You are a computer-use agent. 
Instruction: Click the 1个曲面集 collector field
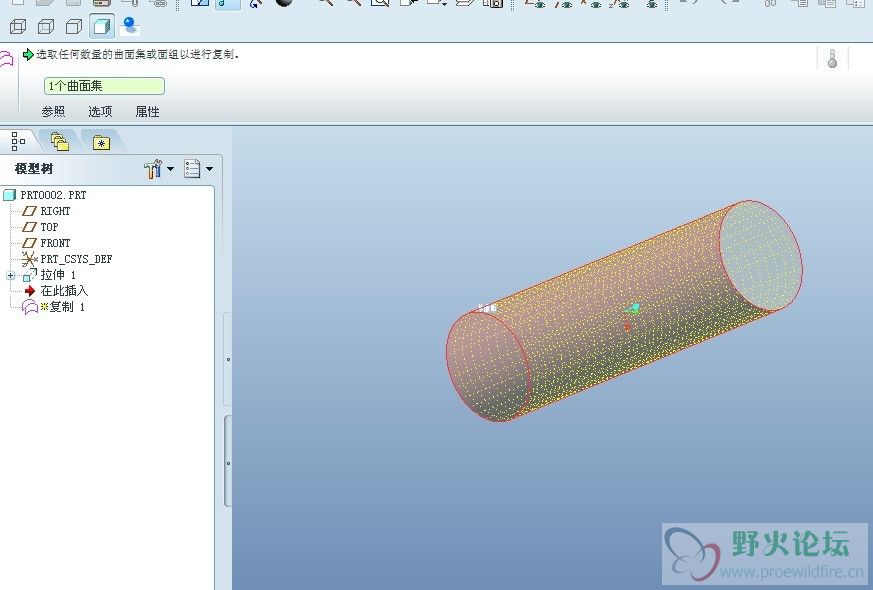pyautogui.click(x=104, y=86)
